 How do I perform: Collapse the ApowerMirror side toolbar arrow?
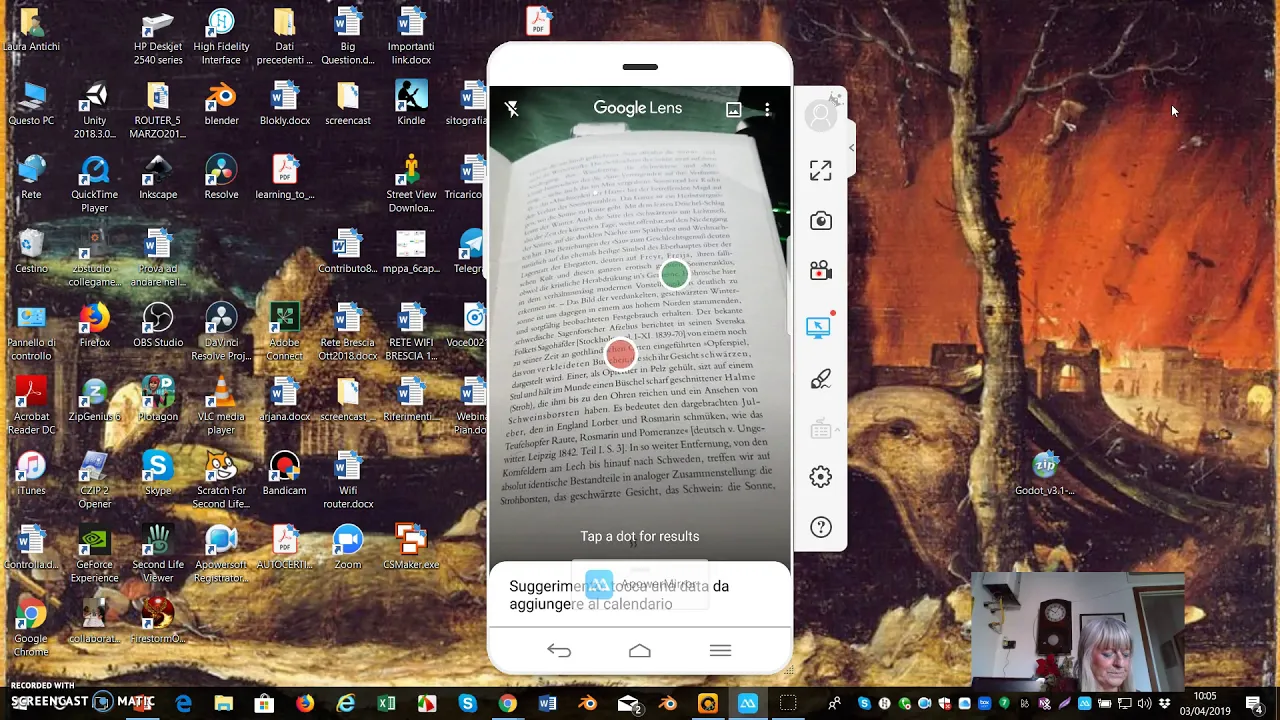click(x=851, y=148)
